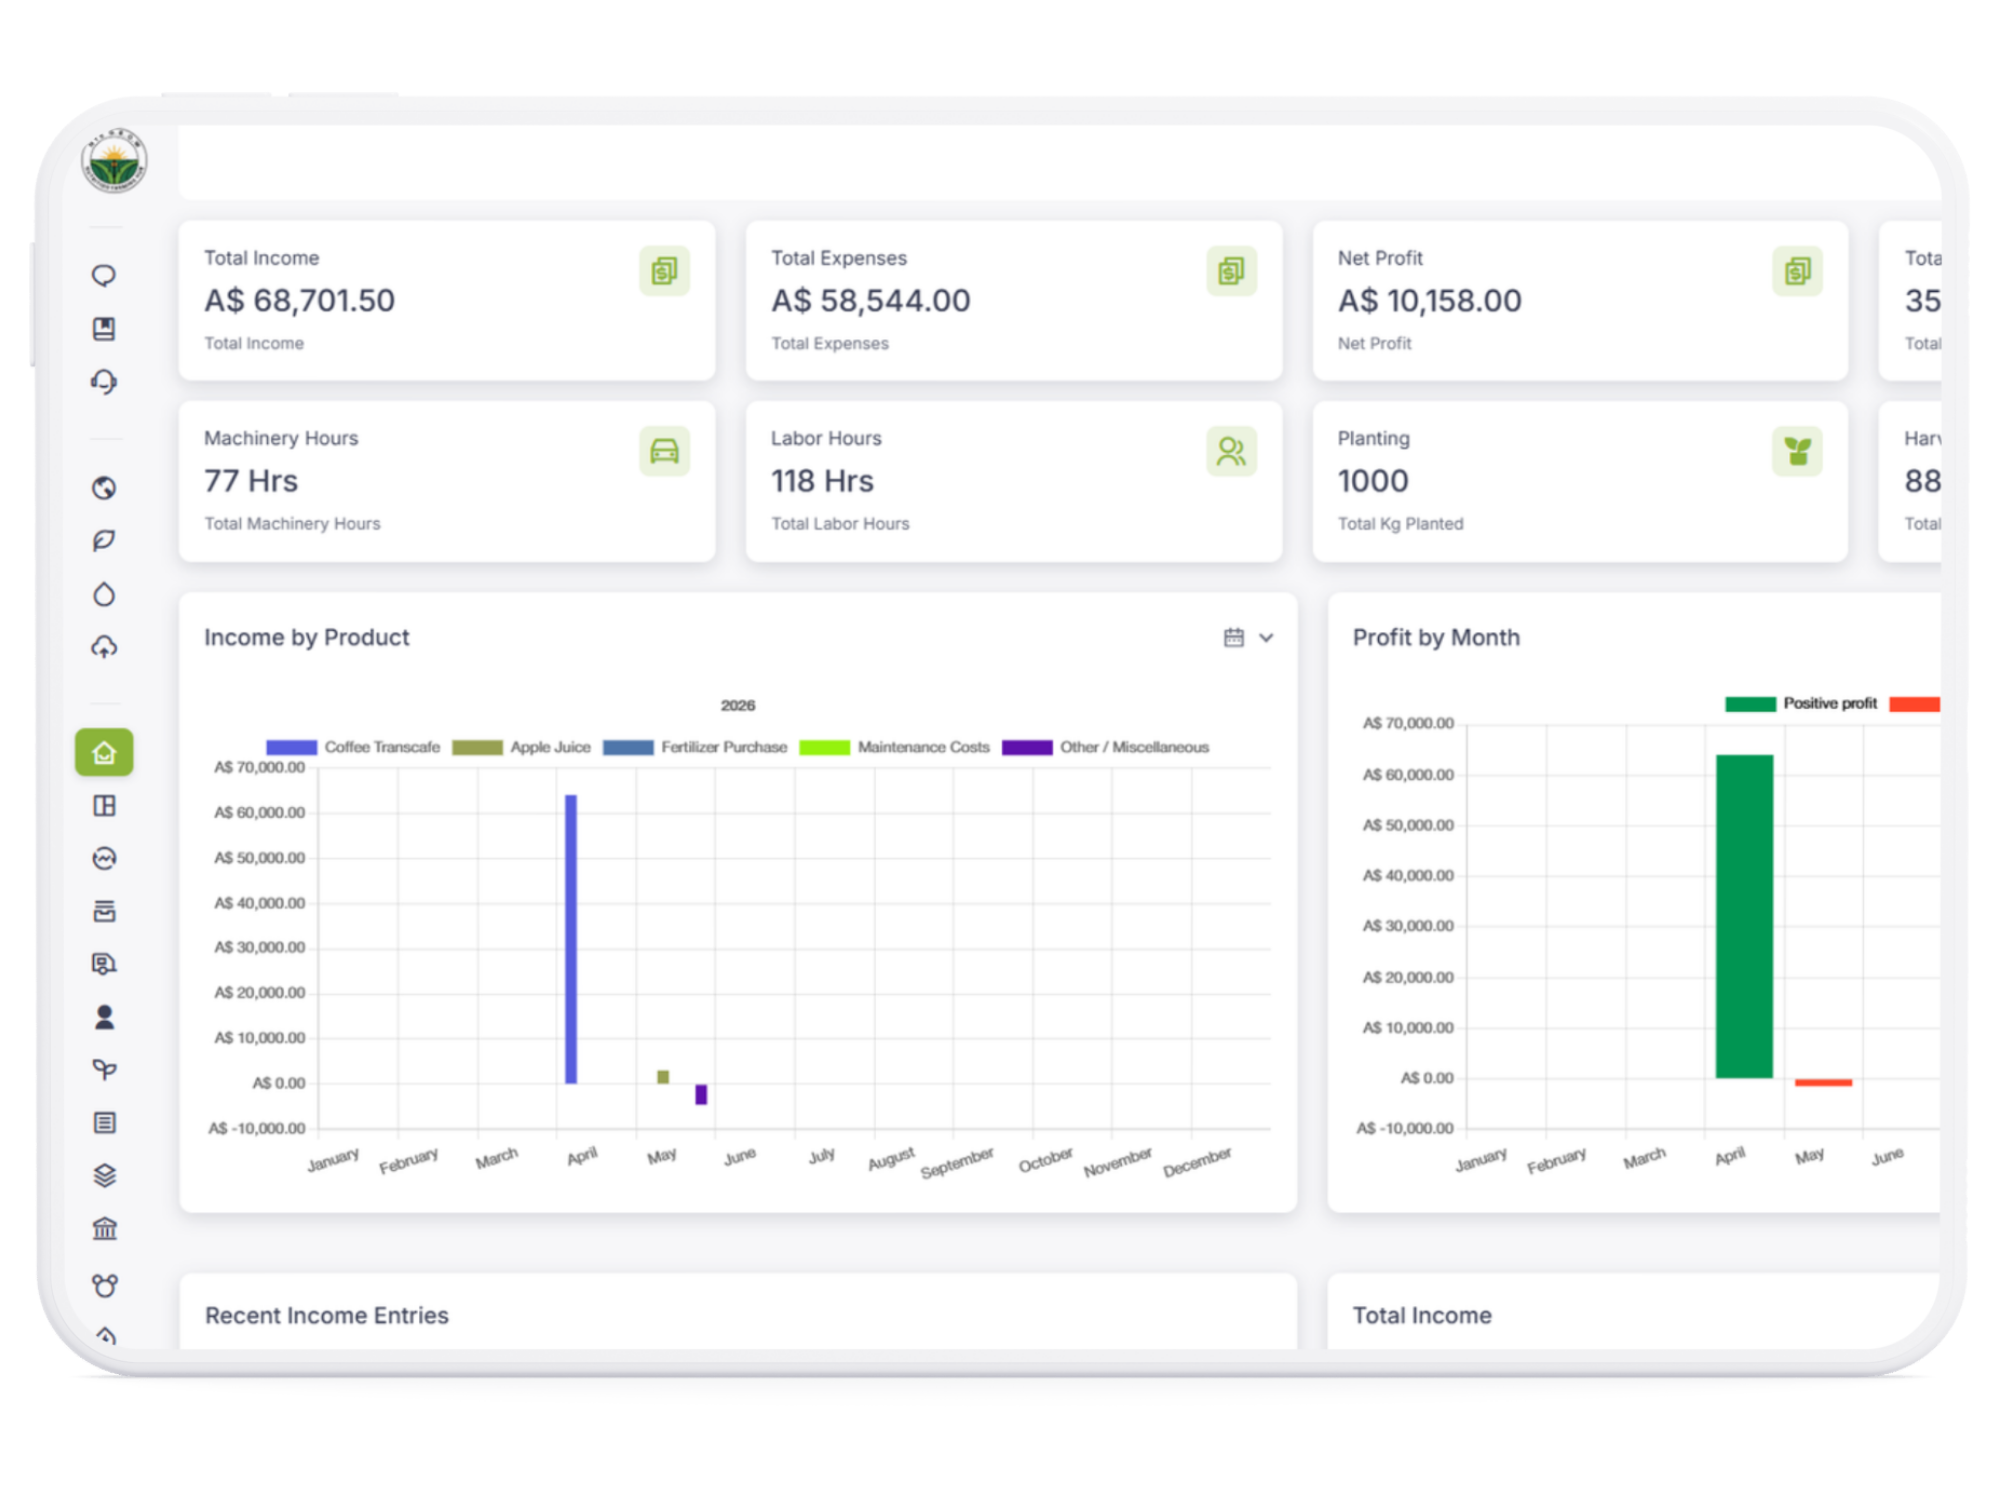
Task: Toggle Coffee Transcafe legend series
Action: pyautogui.click(x=353, y=747)
